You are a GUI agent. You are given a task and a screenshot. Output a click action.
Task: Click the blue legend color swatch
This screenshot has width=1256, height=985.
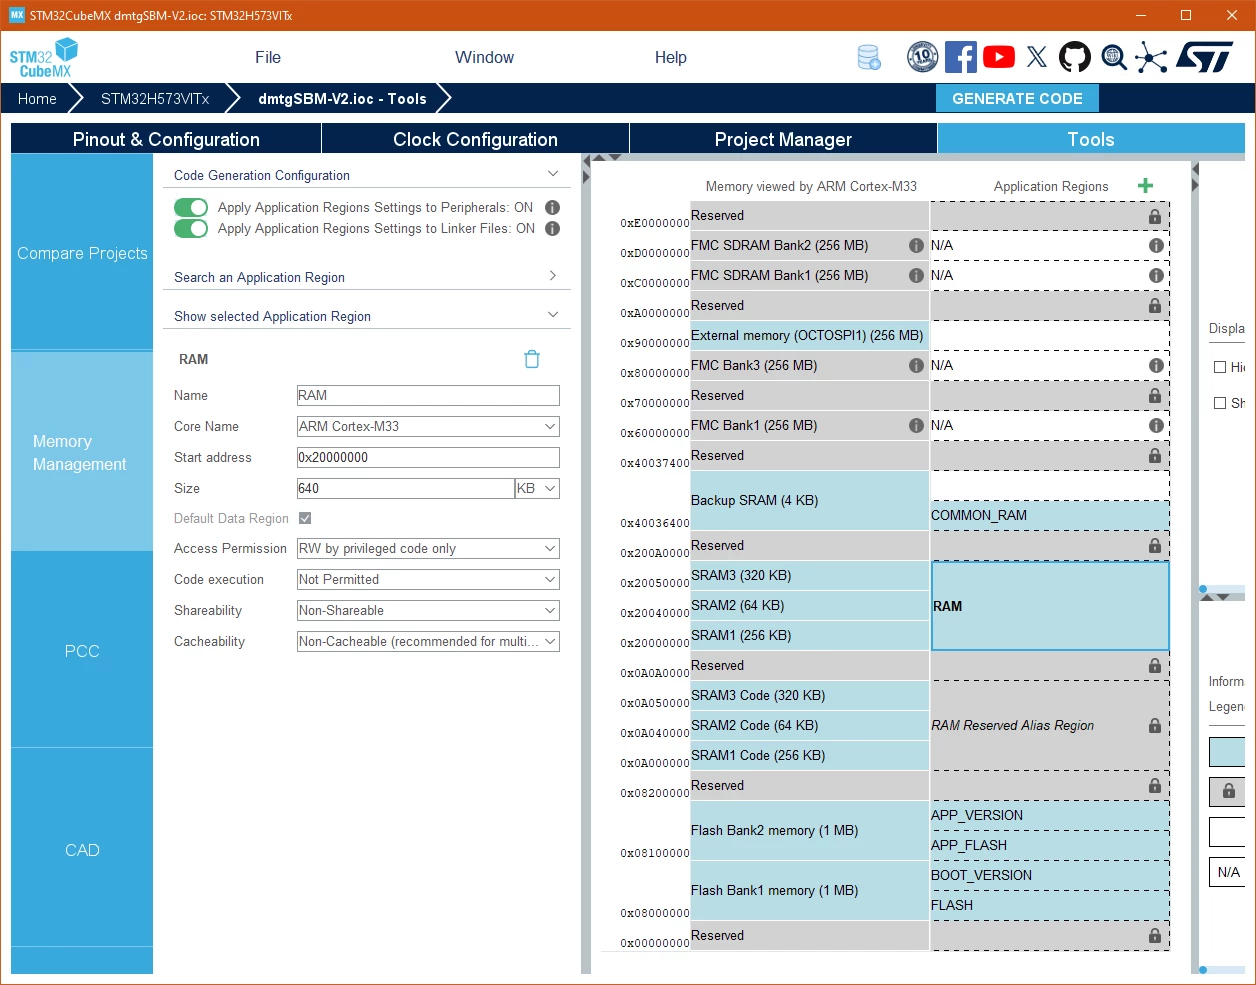[x=1227, y=751]
